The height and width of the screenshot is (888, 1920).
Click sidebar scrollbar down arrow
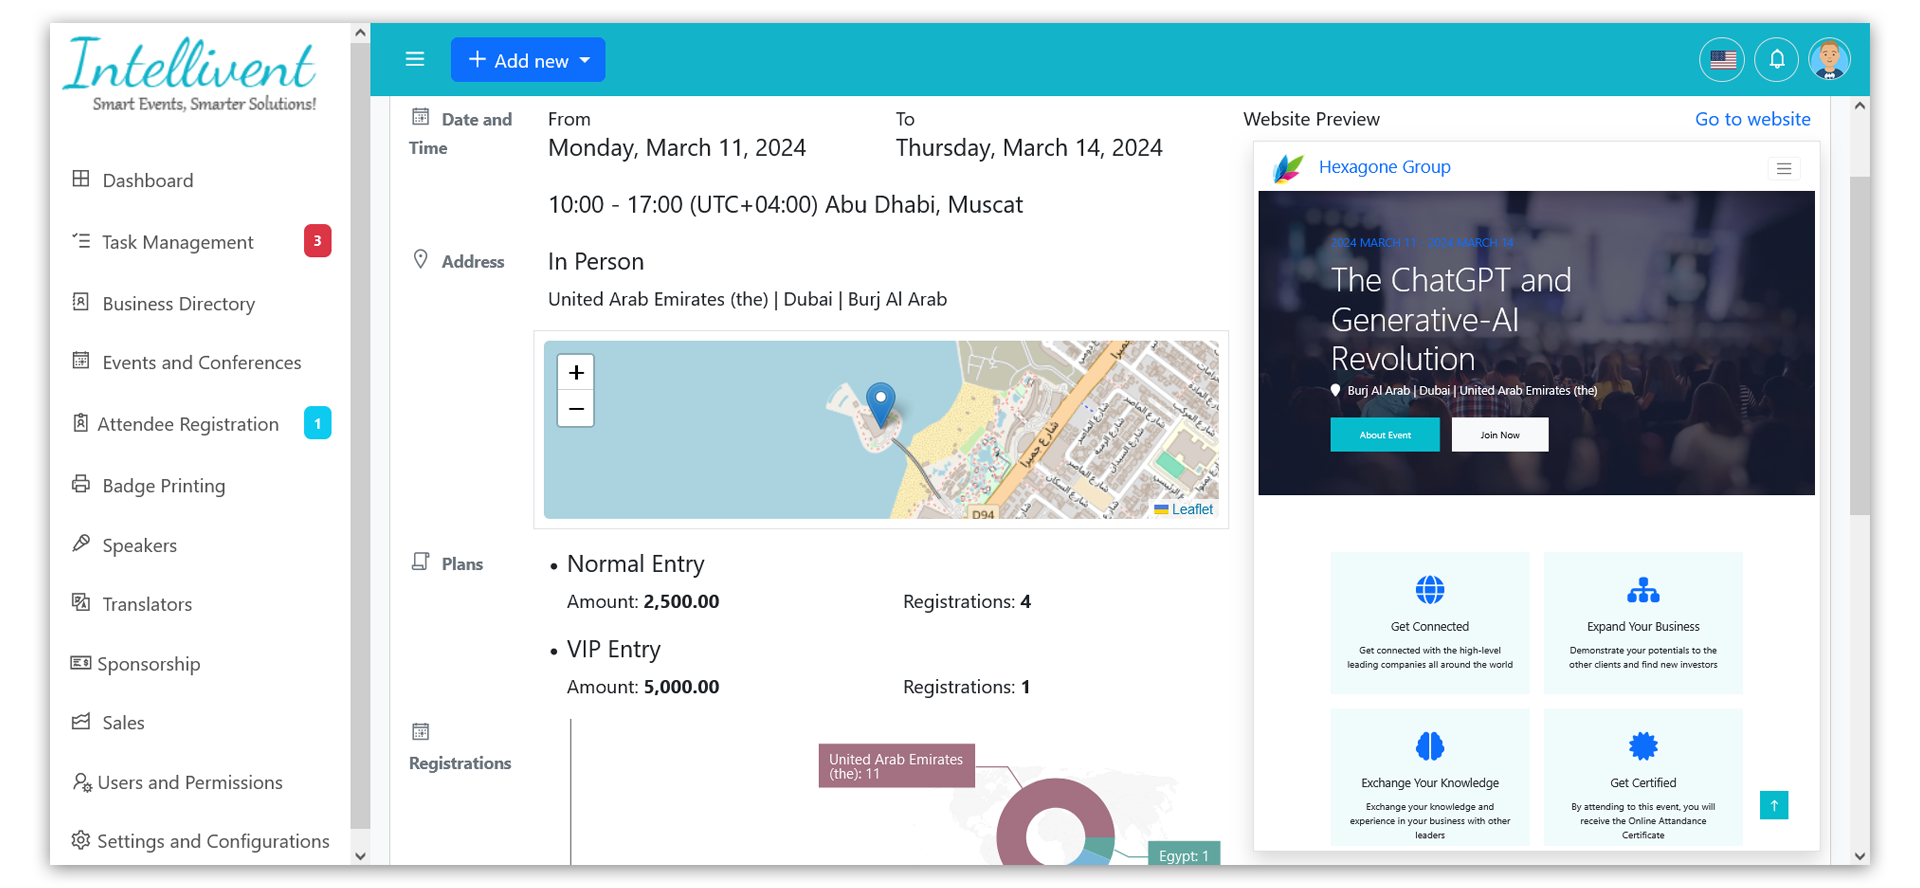pyautogui.click(x=360, y=856)
